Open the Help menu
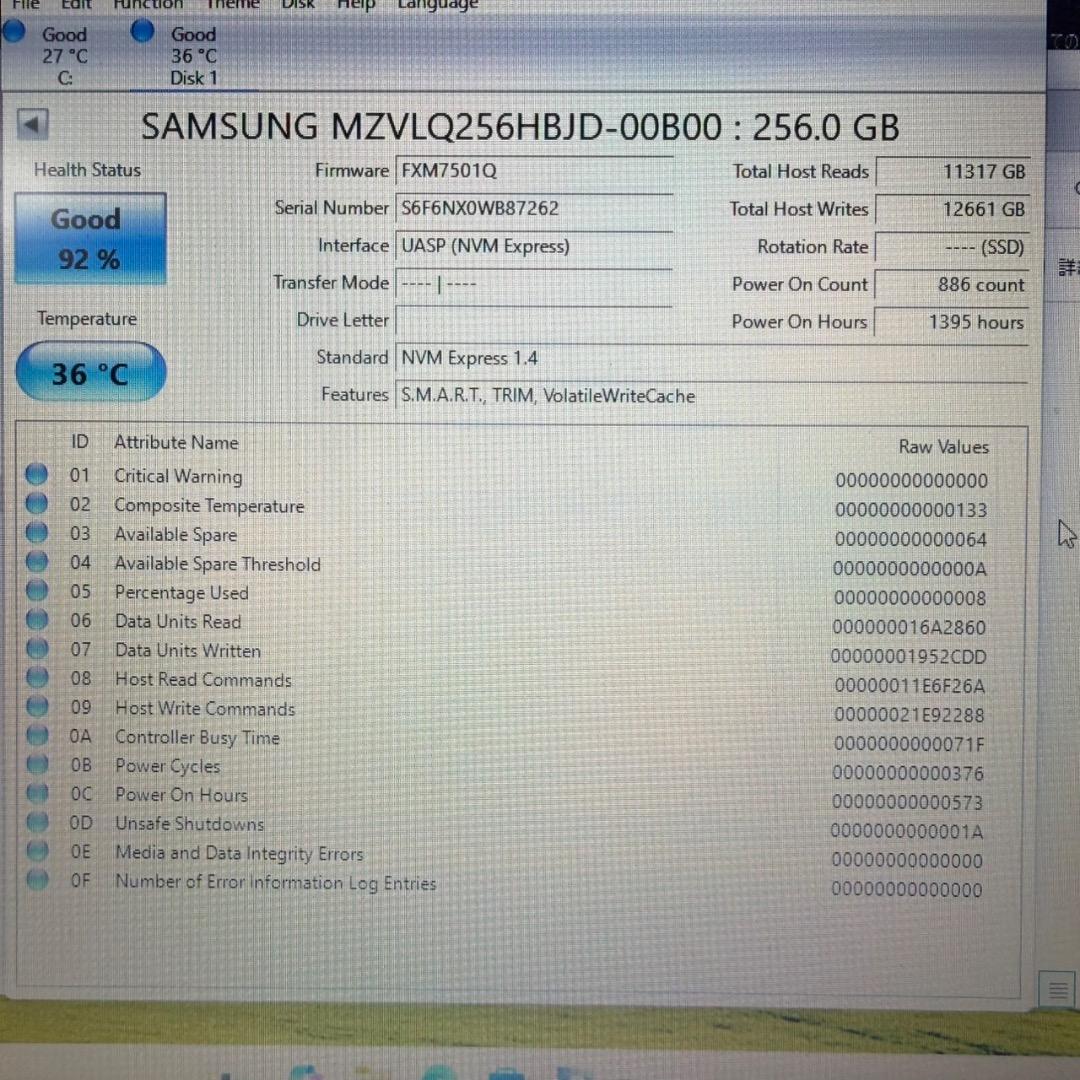The width and height of the screenshot is (1080, 1080). coord(355,5)
